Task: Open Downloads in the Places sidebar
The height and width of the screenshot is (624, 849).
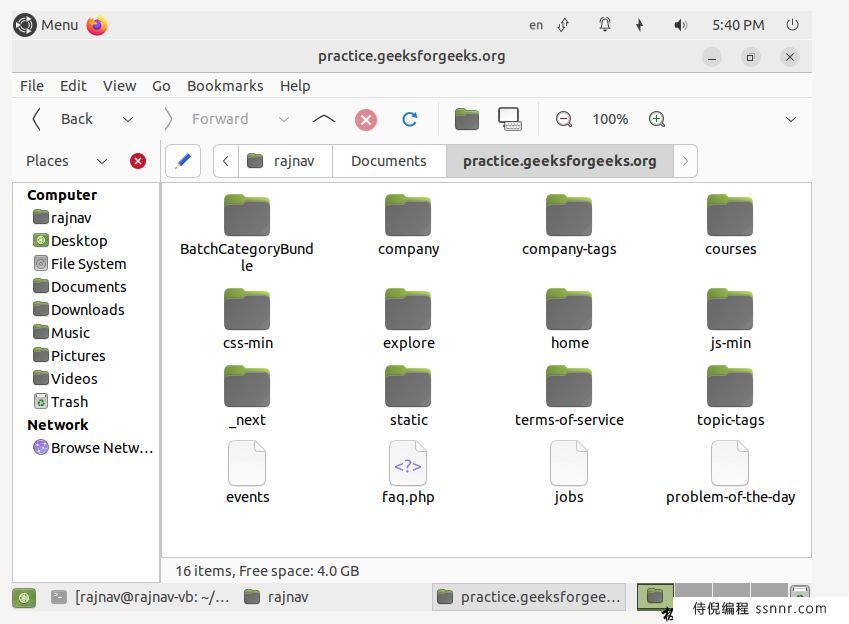Action: tap(79, 310)
